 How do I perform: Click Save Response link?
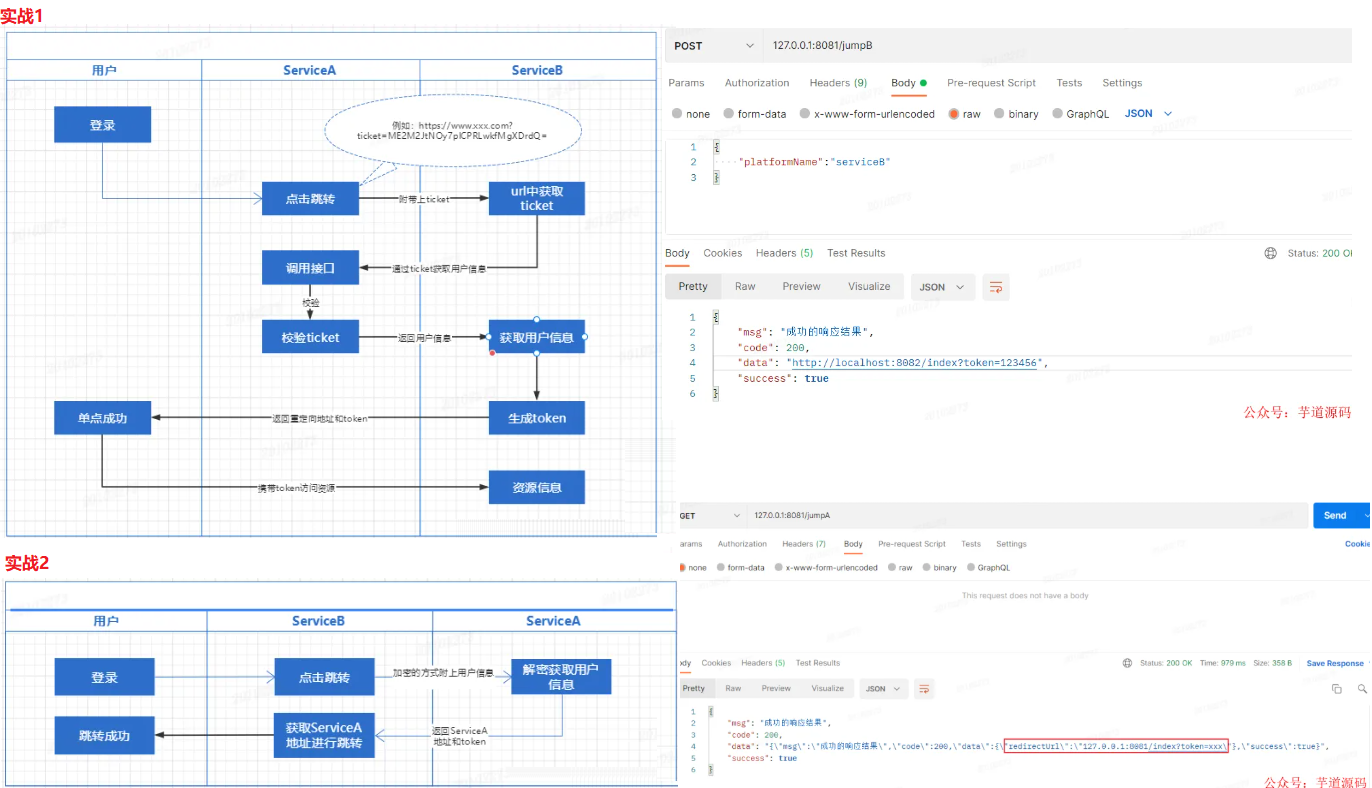tap(1334, 663)
